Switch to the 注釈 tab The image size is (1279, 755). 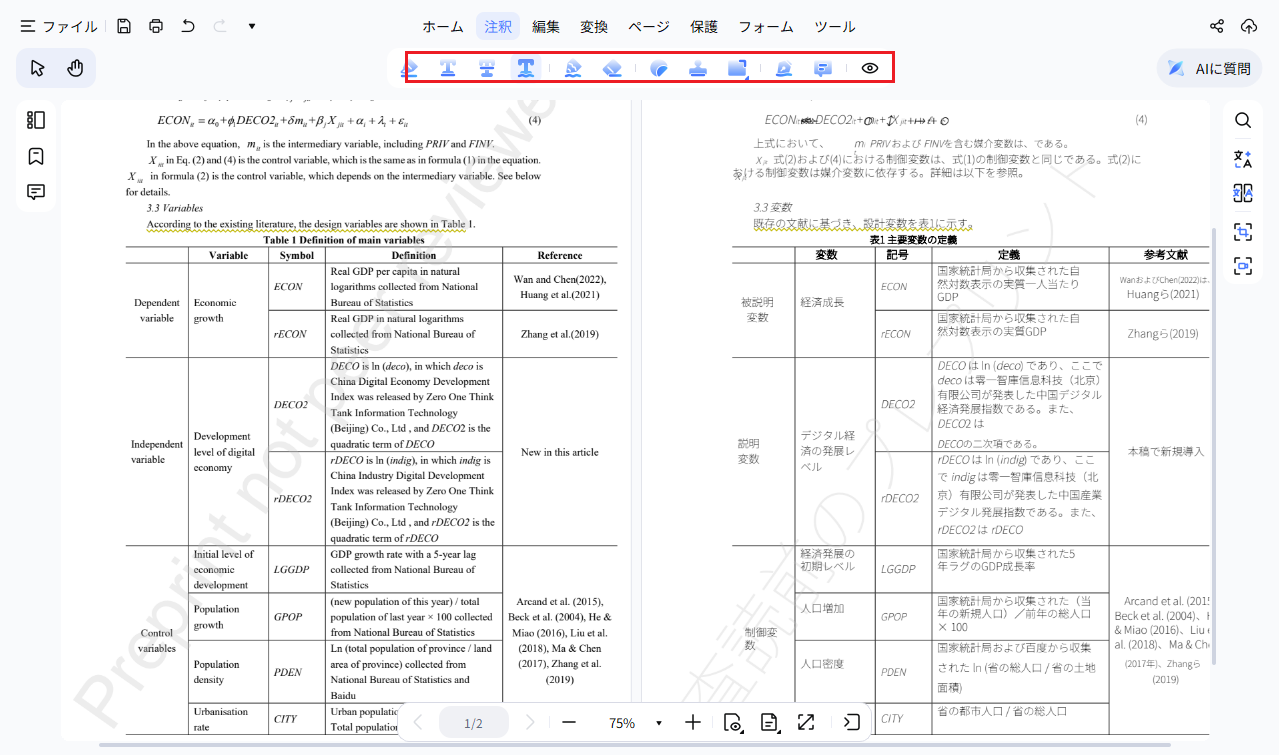(x=498, y=27)
